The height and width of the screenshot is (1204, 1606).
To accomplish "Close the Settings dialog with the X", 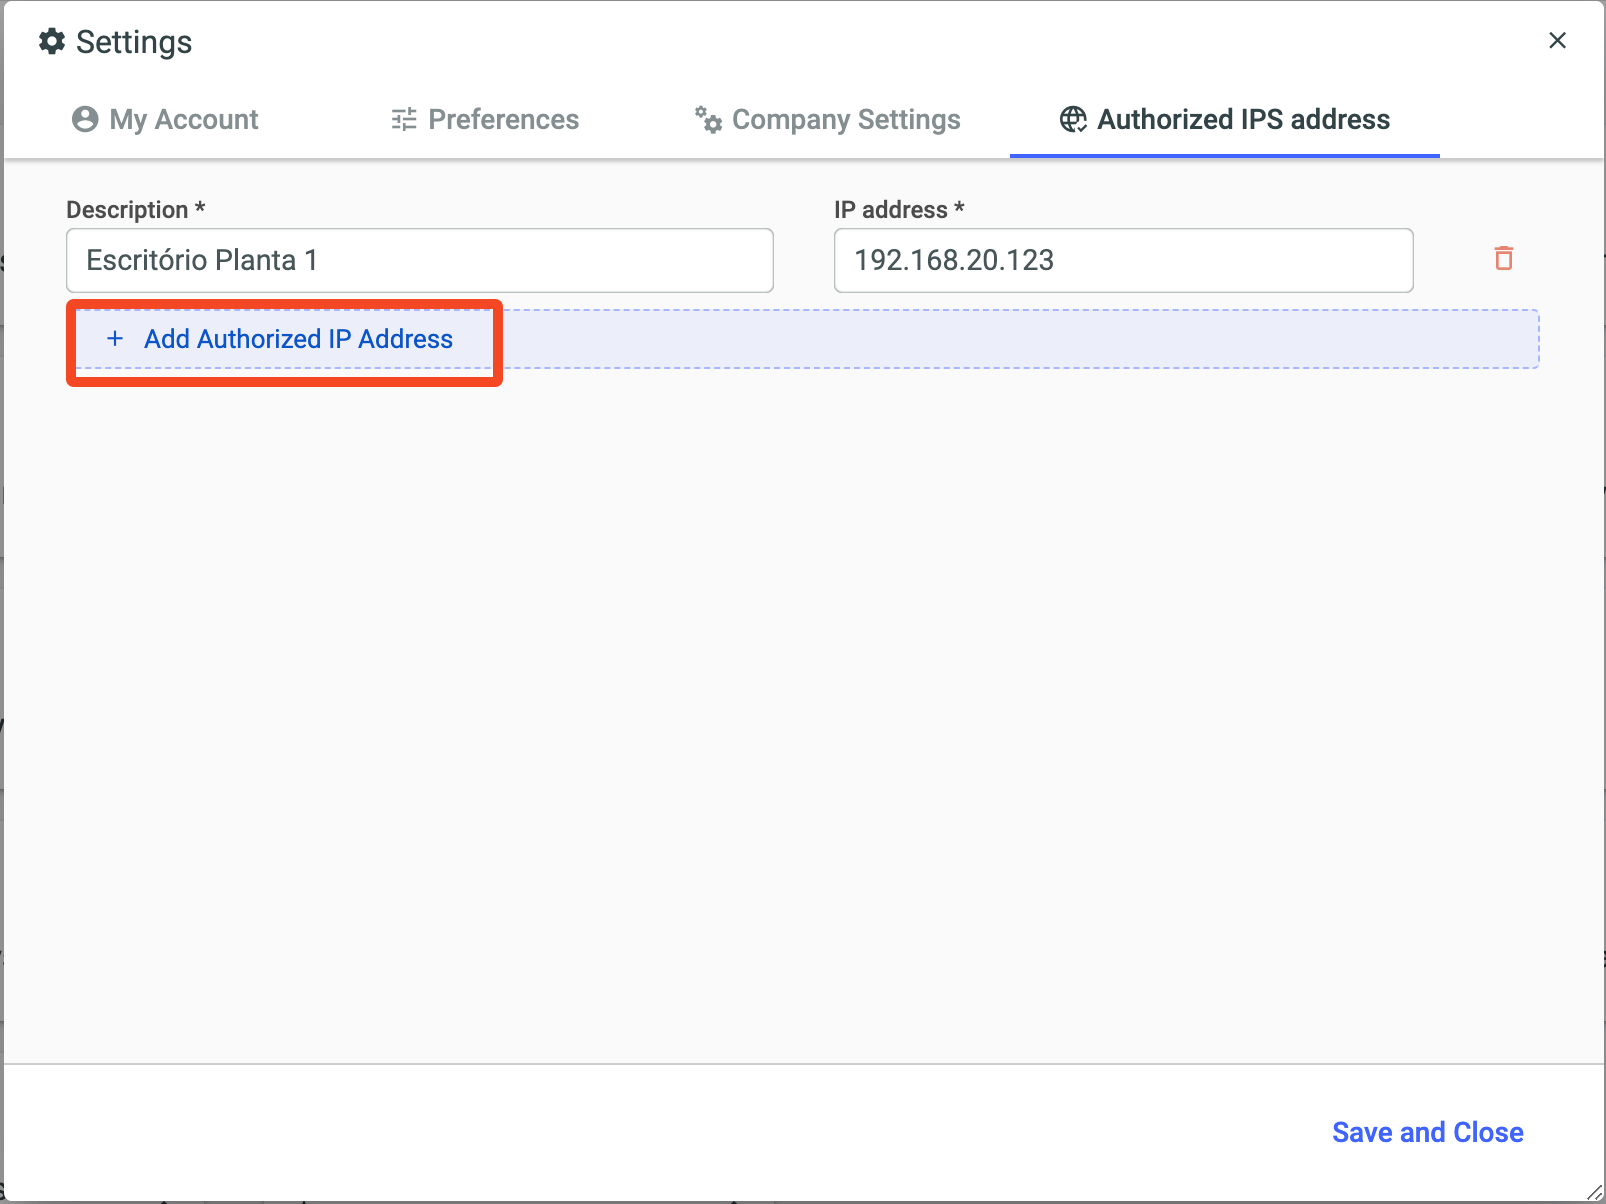I will pyautogui.click(x=1557, y=41).
